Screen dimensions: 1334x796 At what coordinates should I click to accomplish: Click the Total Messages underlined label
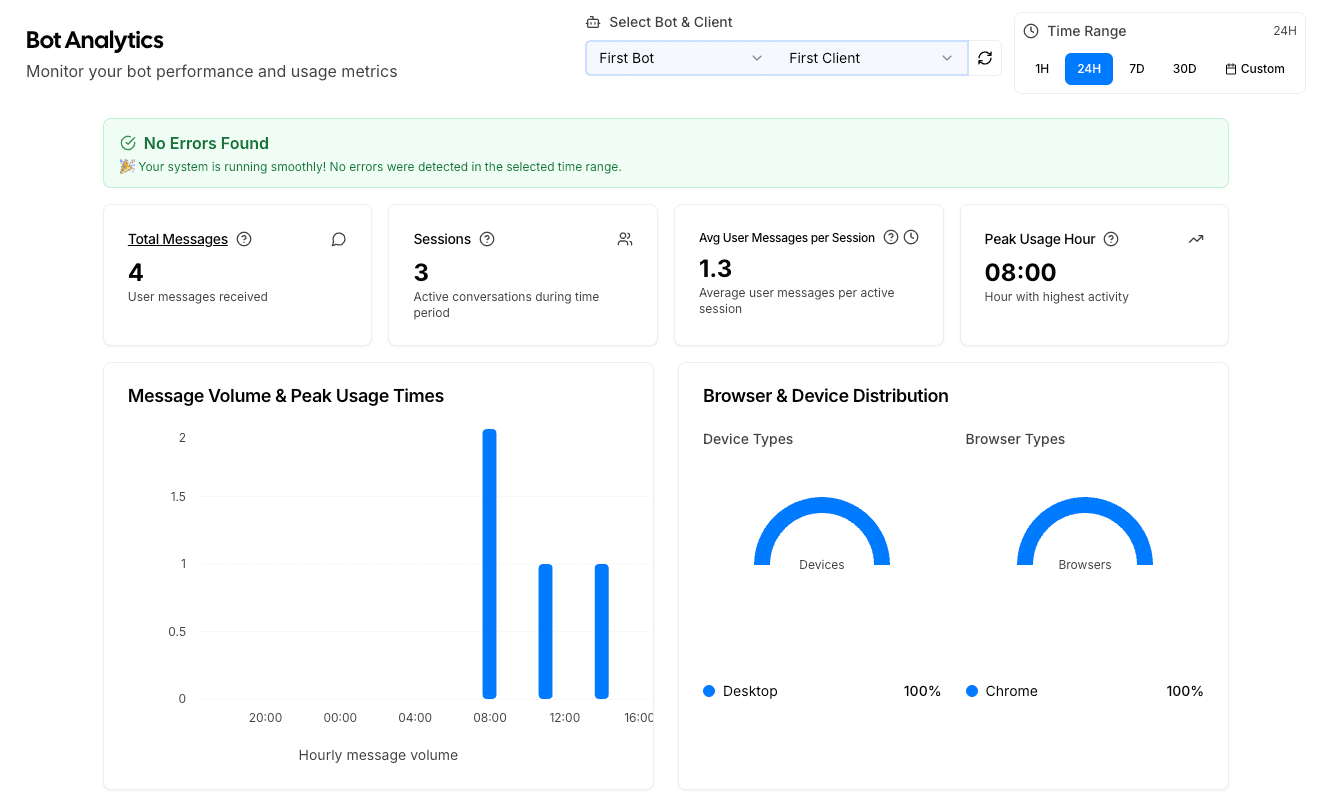(x=178, y=239)
